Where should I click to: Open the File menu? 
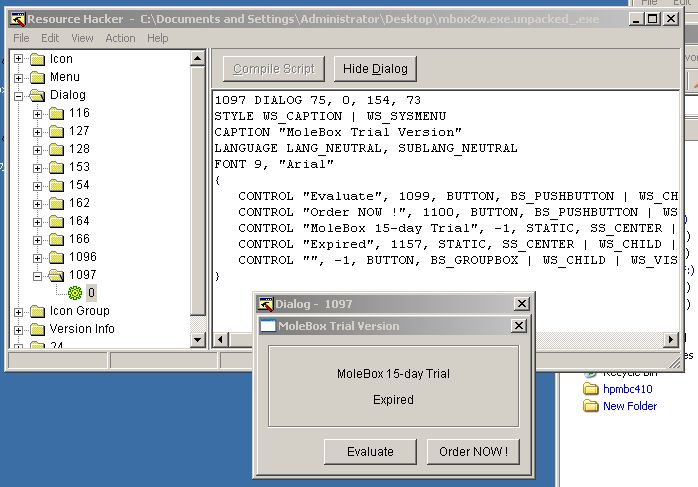pyautogui.click(x=21, y=38)
